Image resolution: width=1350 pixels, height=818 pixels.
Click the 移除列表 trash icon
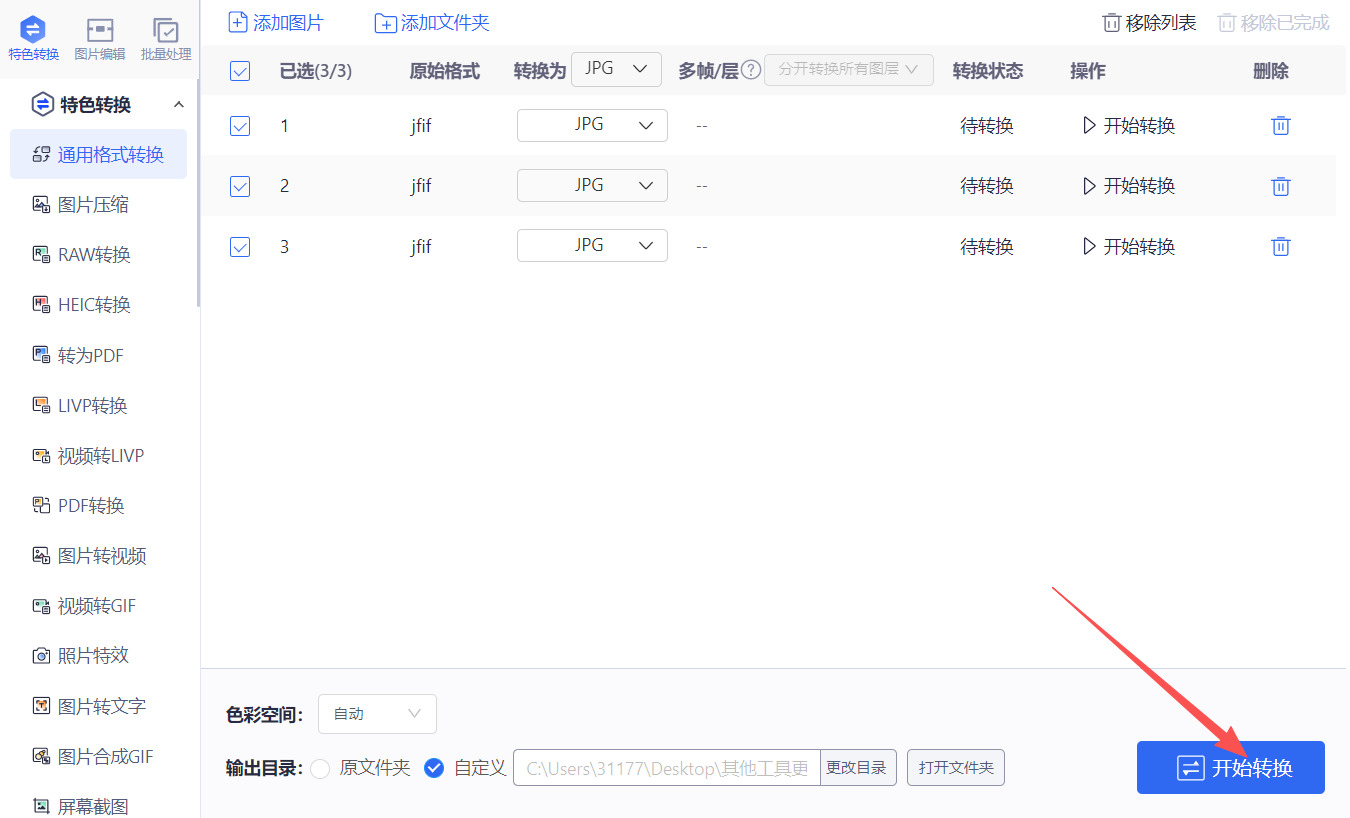[1111, 23]
